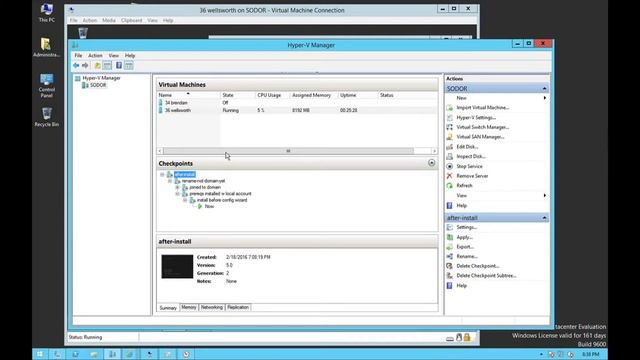Open Recycle Bin desktop icon
This screenshot has height=360, width=640.
pos(47,117)
